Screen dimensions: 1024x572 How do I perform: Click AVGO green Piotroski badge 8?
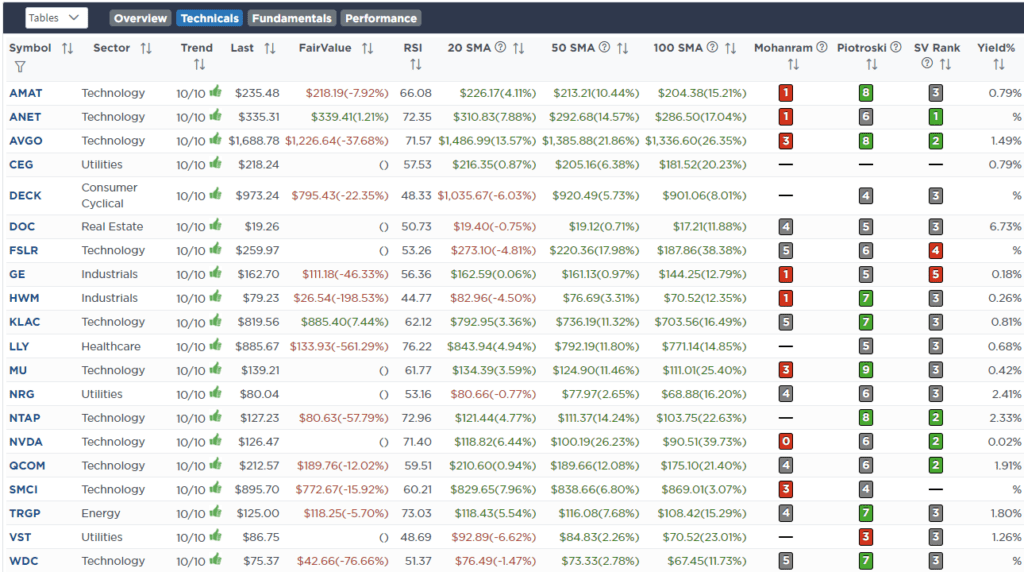point(866,140)
